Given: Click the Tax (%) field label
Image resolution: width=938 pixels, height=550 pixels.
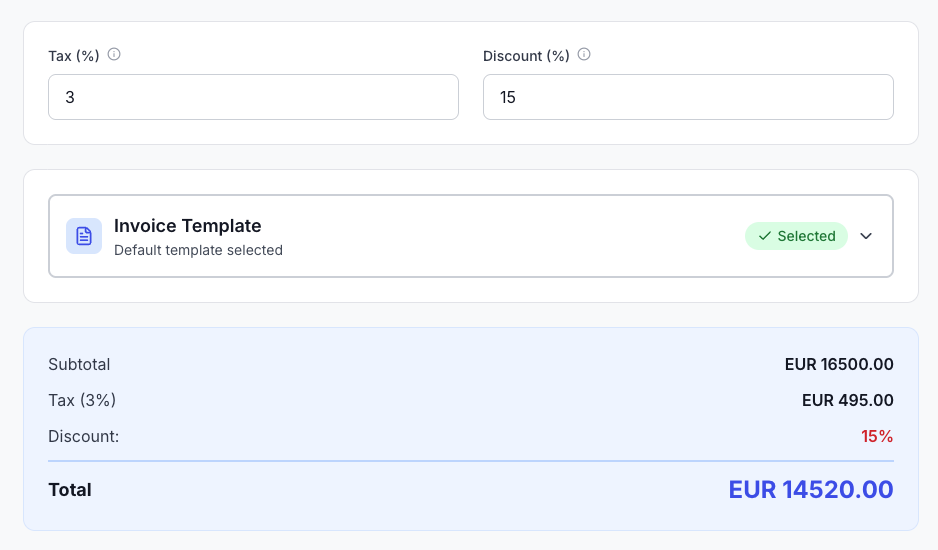Looking at the screenshot, I should click(x=74, y=56).
